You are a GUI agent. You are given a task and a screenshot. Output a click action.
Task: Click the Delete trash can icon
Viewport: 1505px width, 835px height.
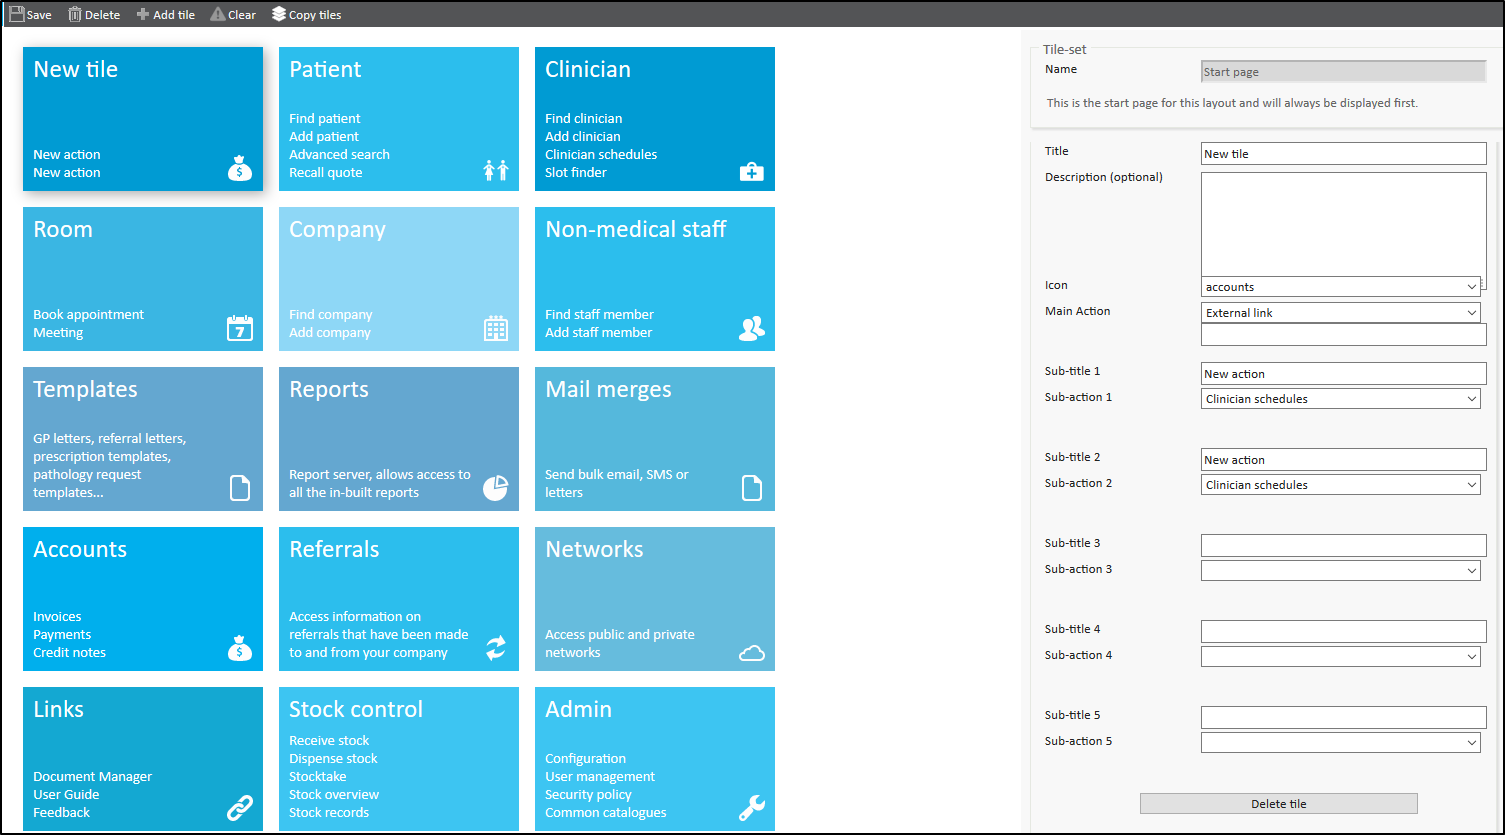(x=75, y=14)
